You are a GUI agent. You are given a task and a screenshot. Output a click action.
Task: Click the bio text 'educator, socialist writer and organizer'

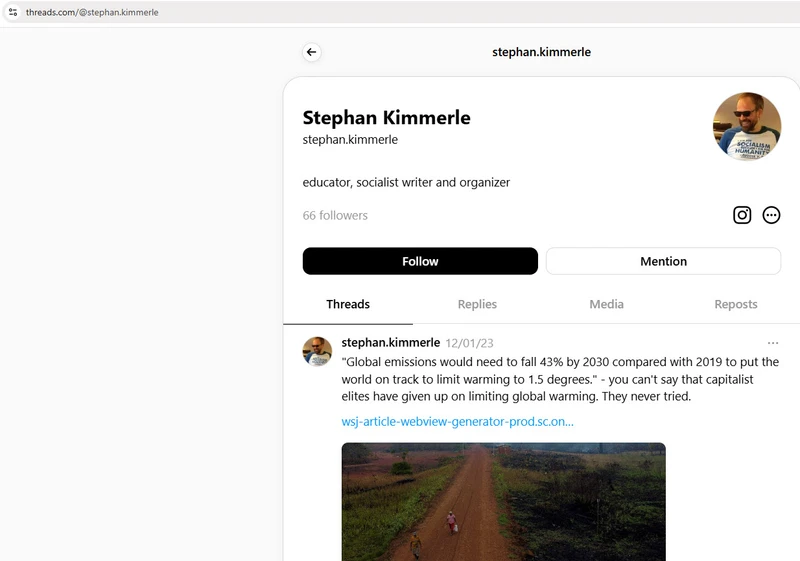click(x=406, y=183)
